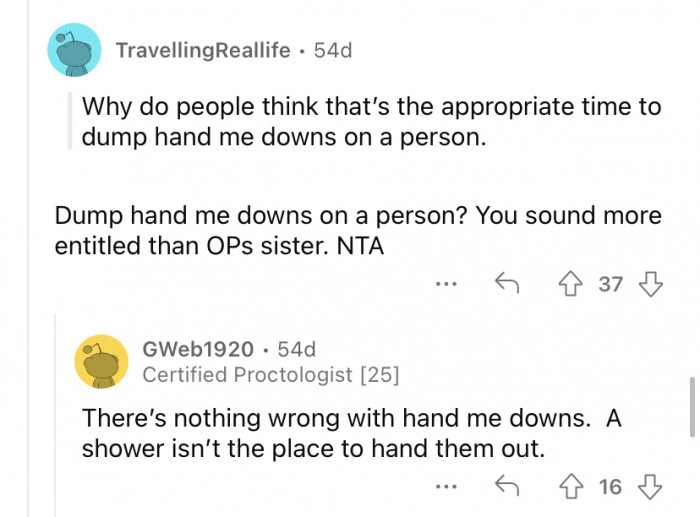
Task: Click the 54d timestamp on GWeb1920's reply
Action: [x=297, y=349]
